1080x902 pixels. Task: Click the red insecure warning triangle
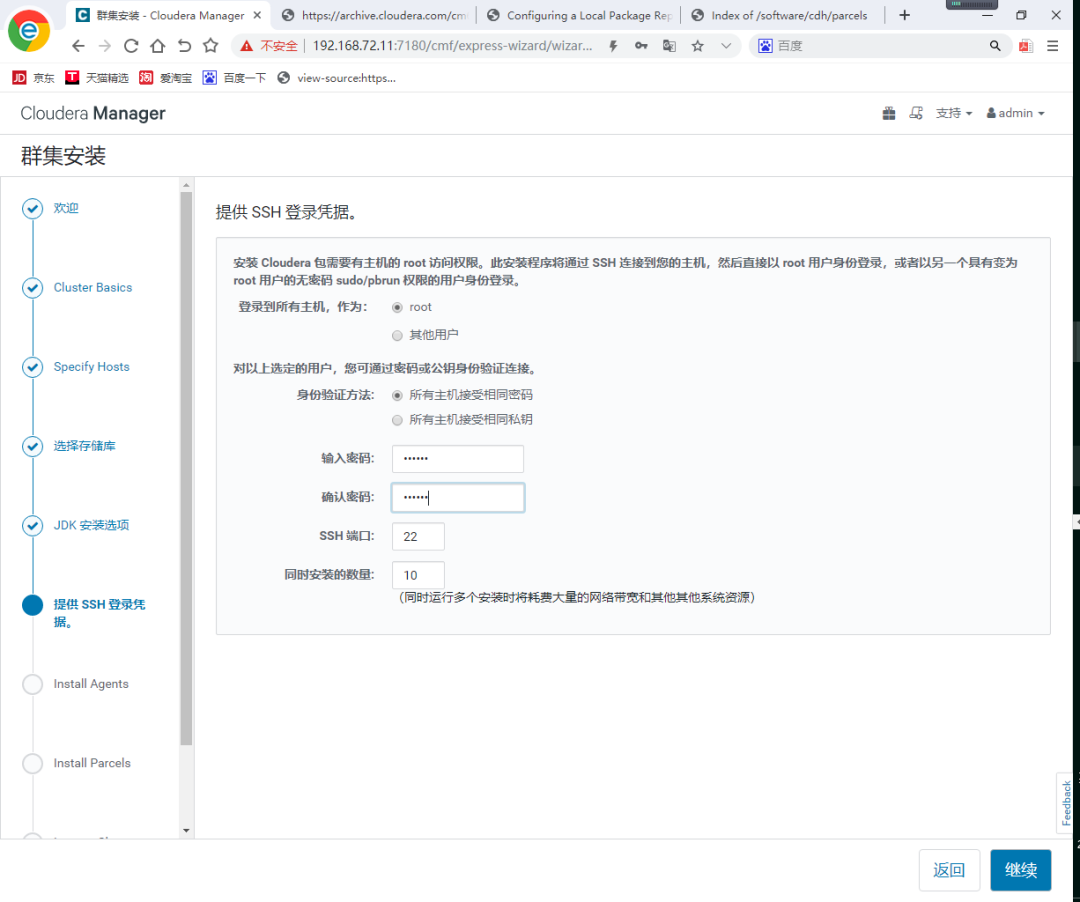[246, 46]
